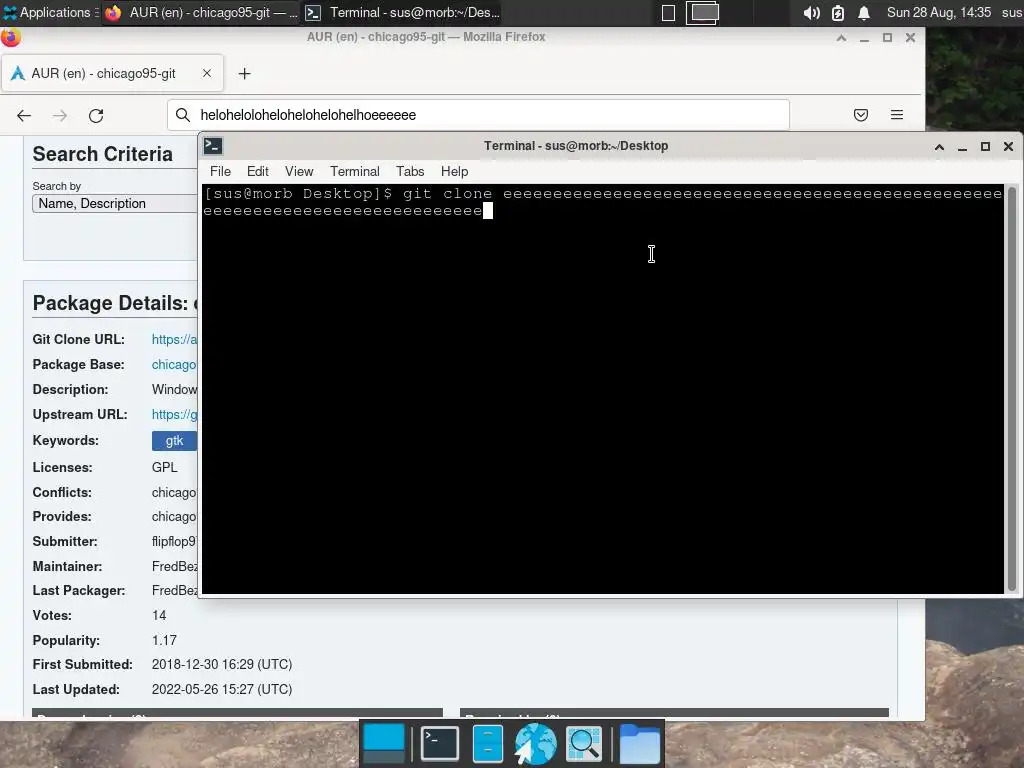Viewport: 1024px width, 768px height.
Task: Open the Git Clone URL link
Action: [x=174, y=340]
